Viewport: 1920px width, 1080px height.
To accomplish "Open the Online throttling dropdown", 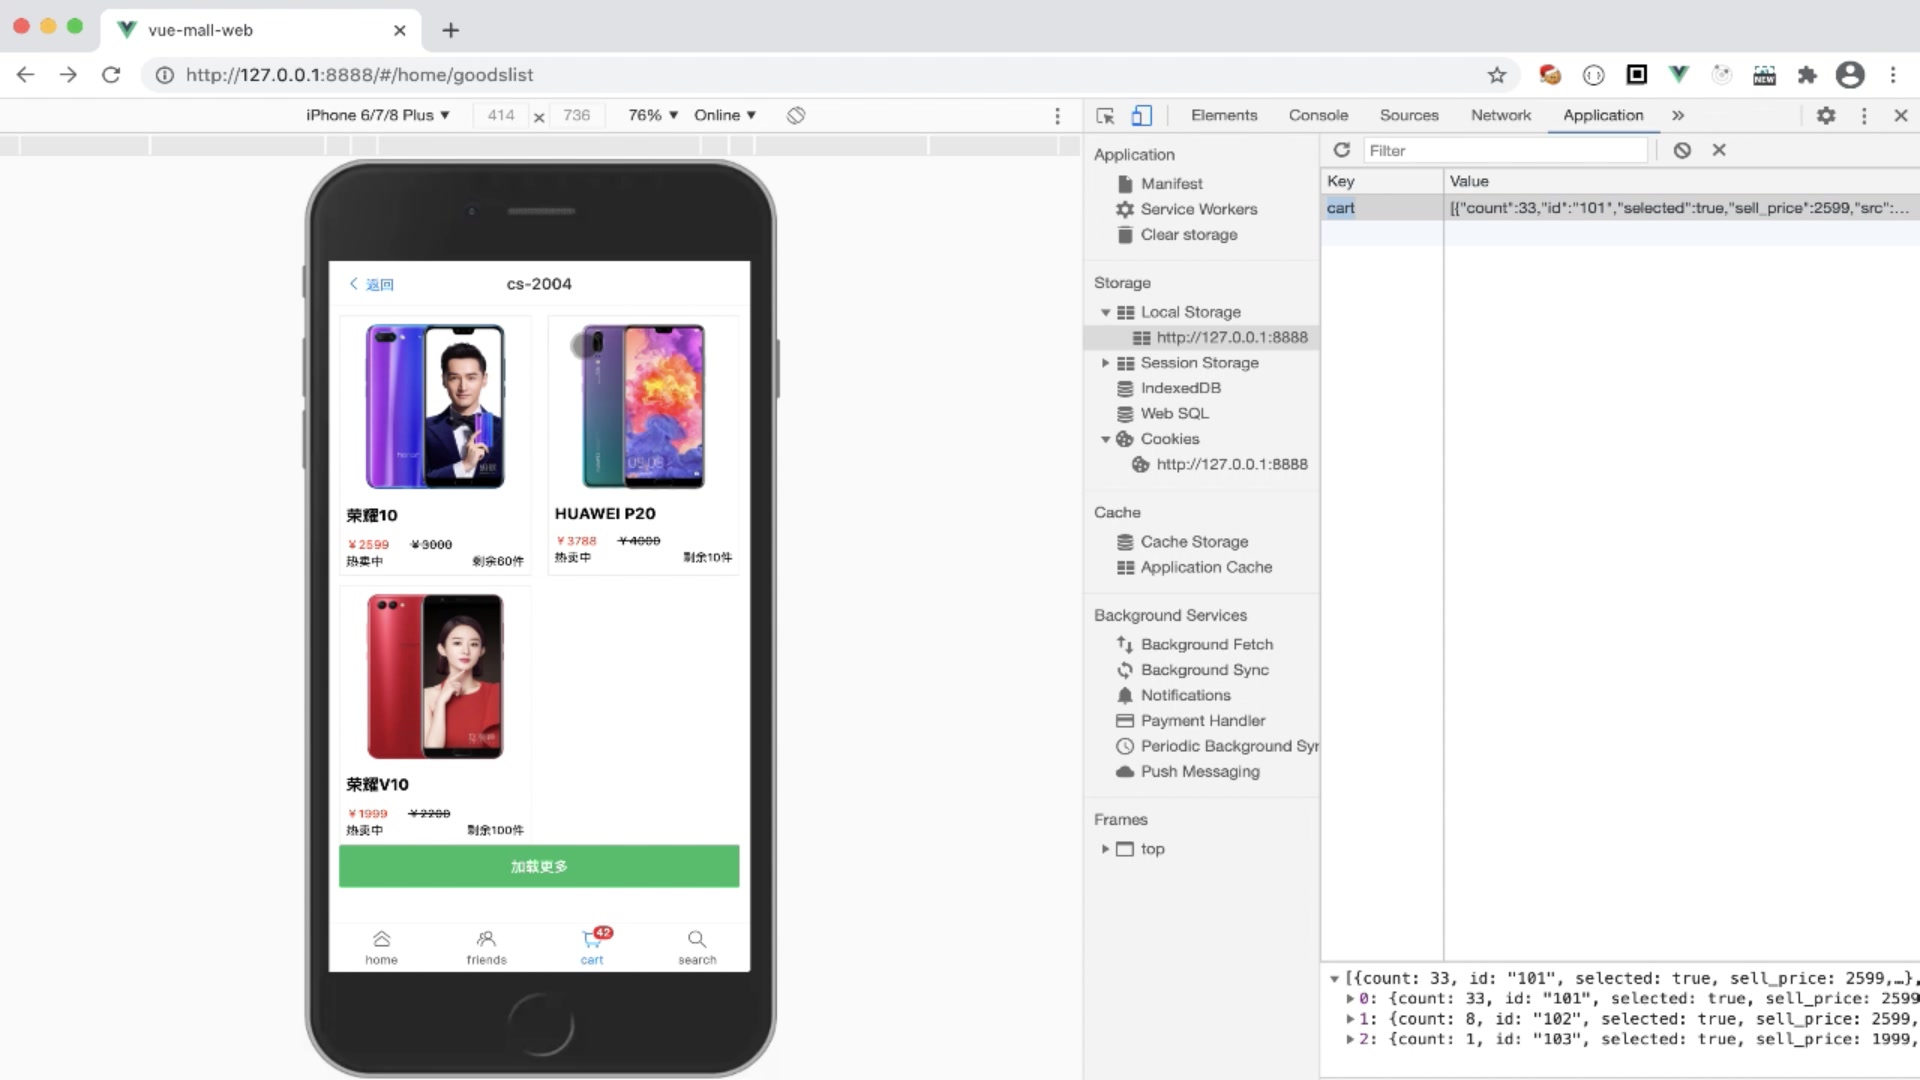I will (x=725, y=115).
